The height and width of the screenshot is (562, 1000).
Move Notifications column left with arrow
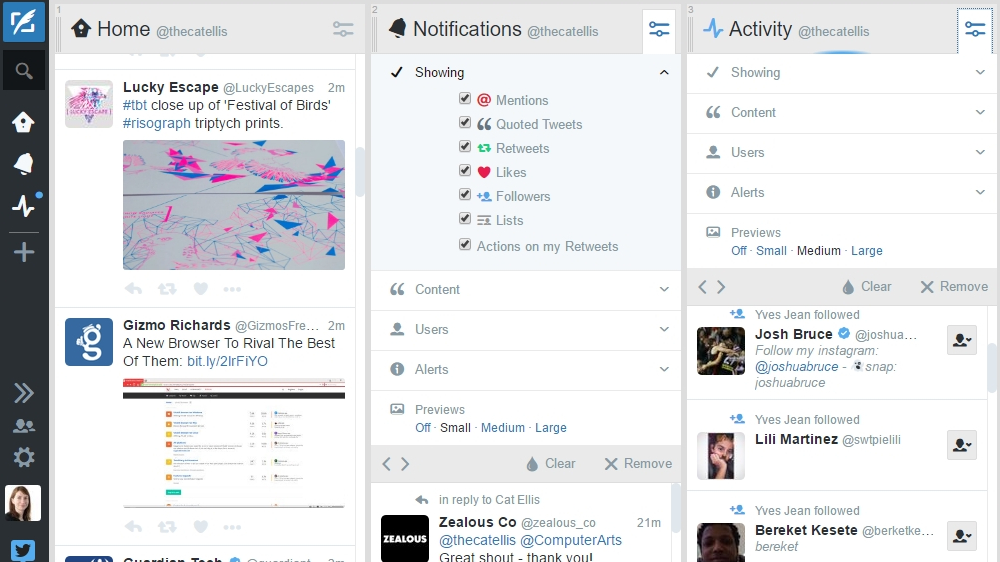[386, 464]
